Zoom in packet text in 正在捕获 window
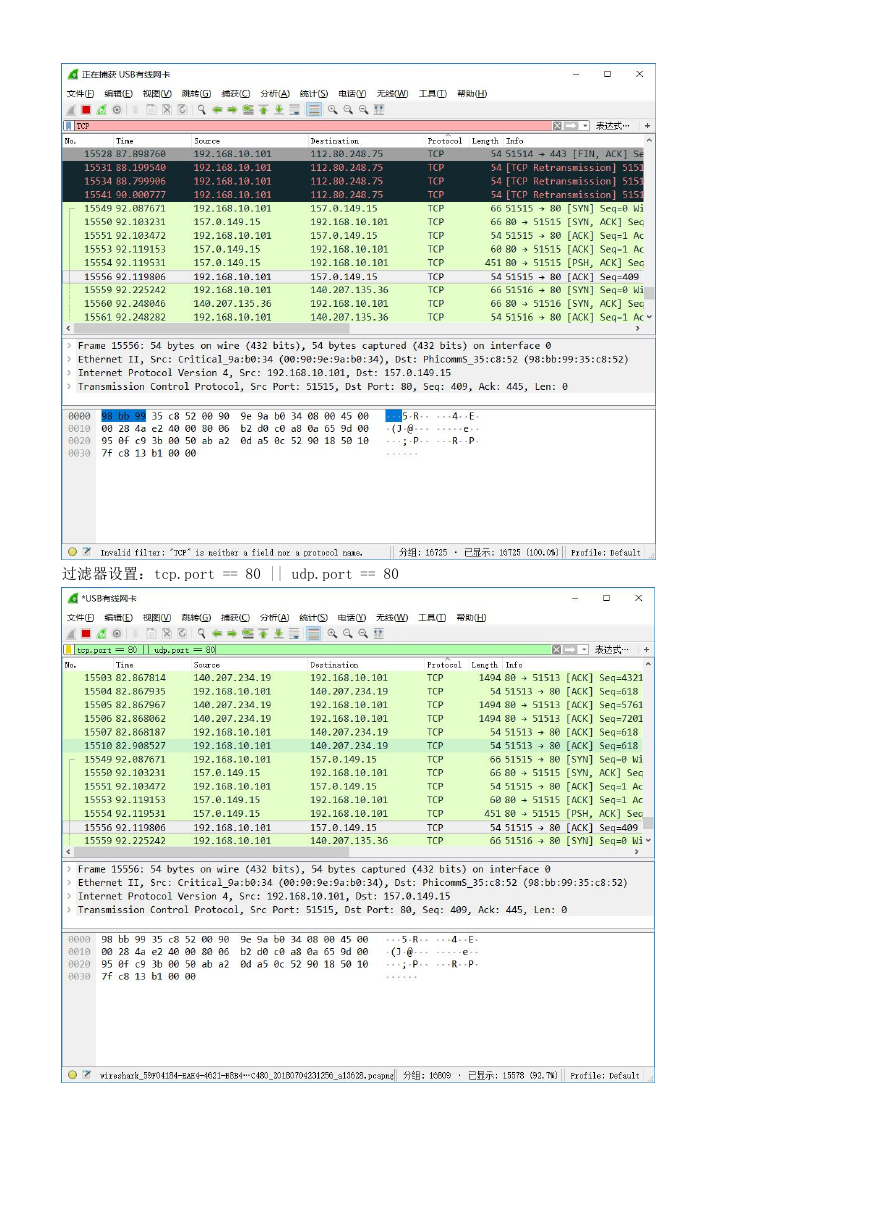The height and width of the screenshot is (1228, 869). [332, 109]
